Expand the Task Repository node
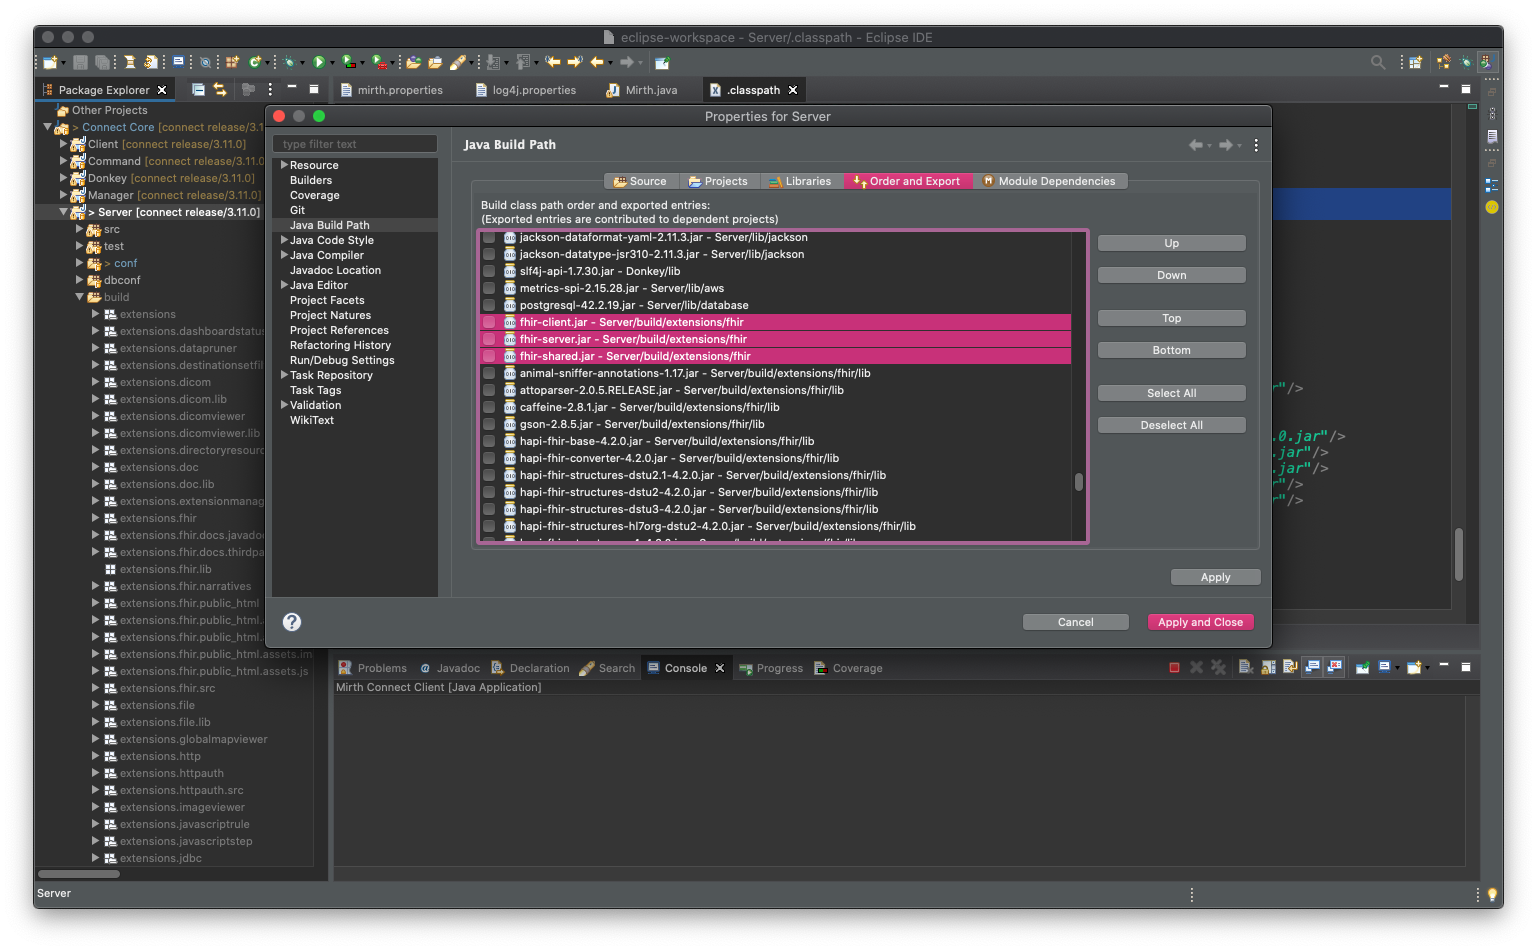 pyautogui.click(x=284, y=375)
